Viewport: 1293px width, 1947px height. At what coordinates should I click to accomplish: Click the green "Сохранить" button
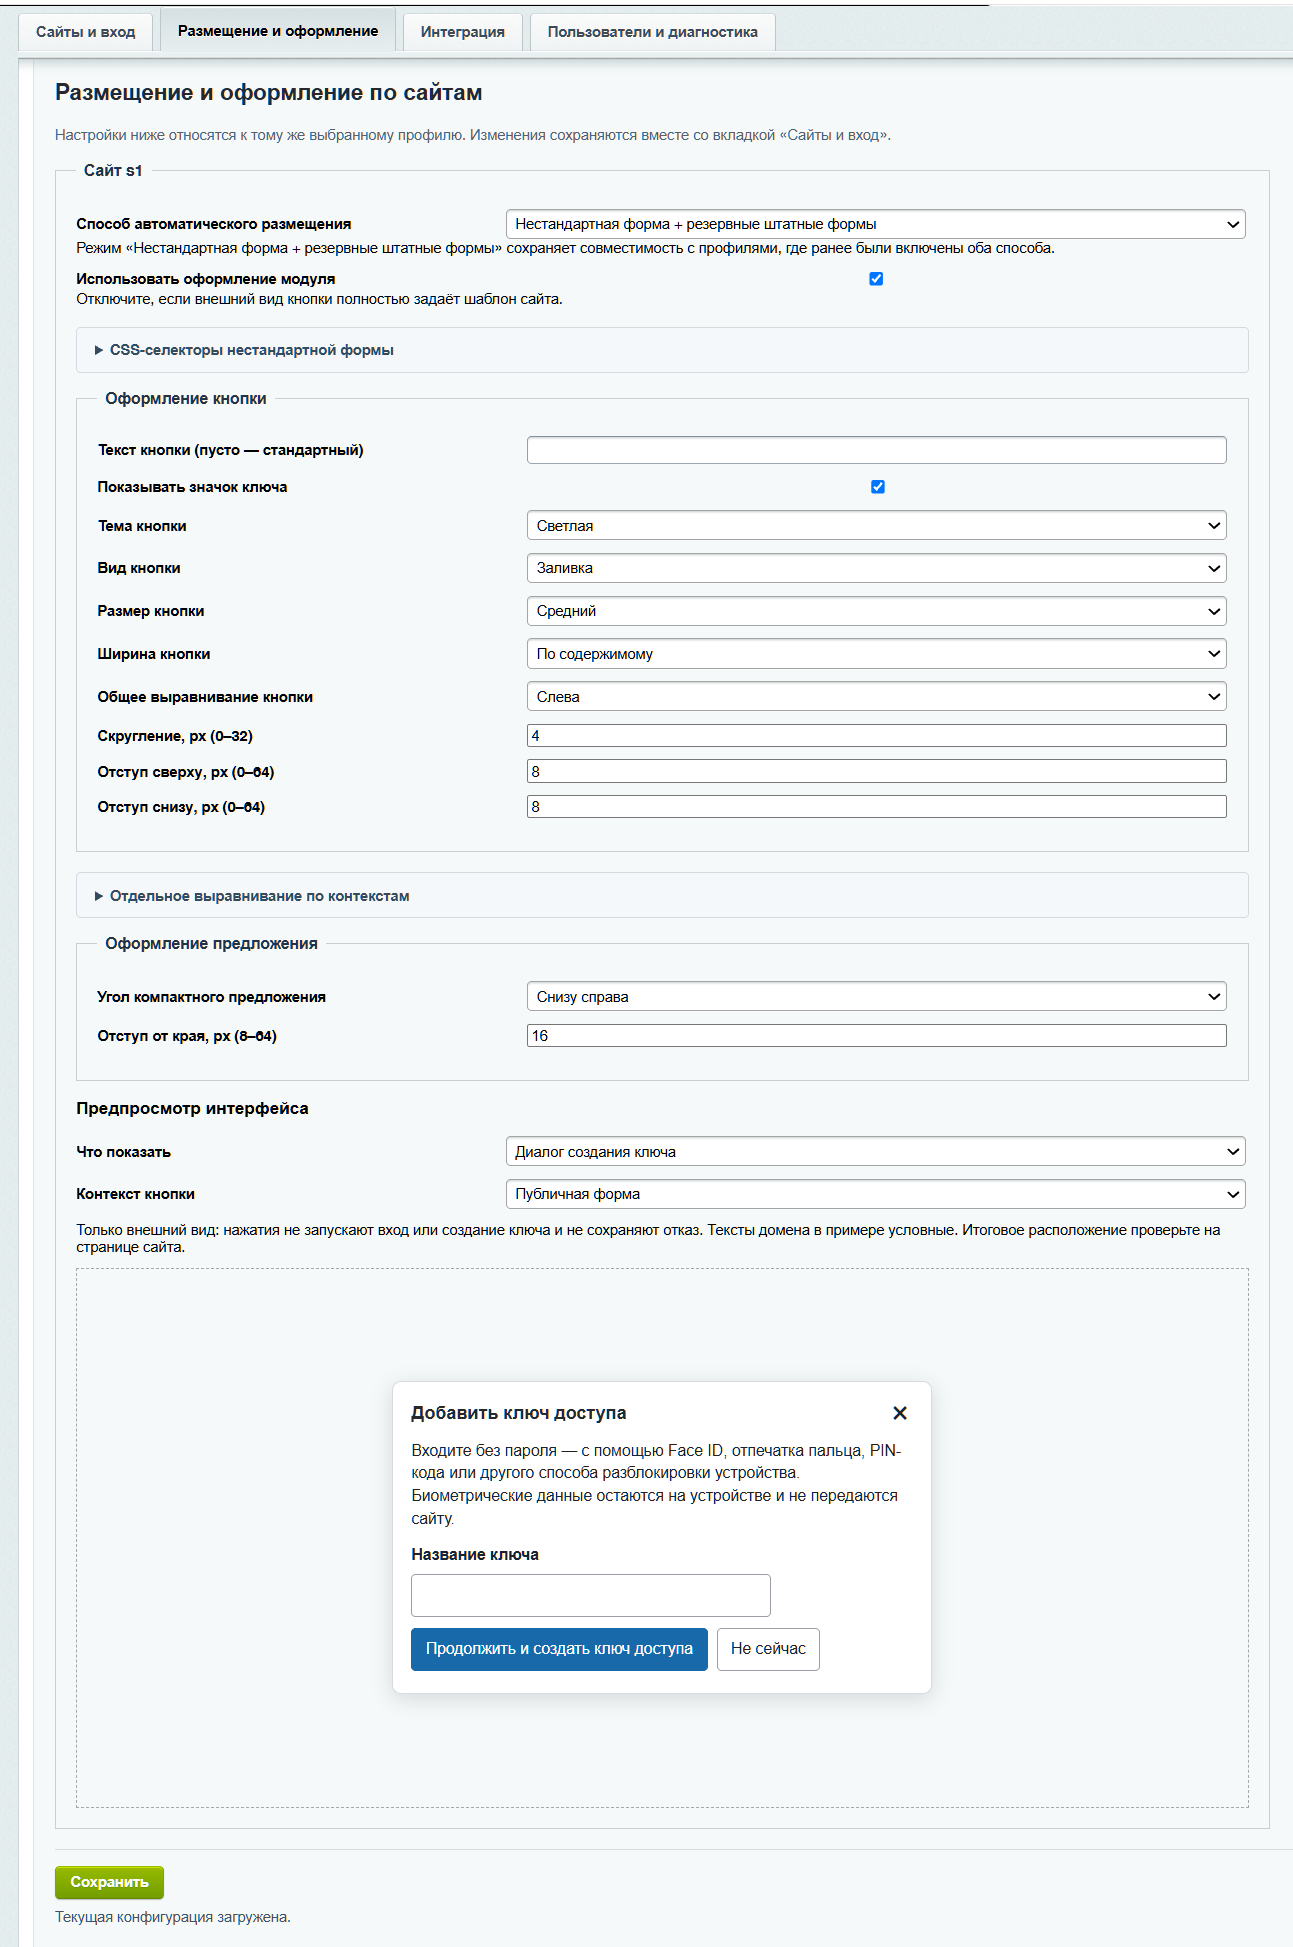pos(109,1882)
